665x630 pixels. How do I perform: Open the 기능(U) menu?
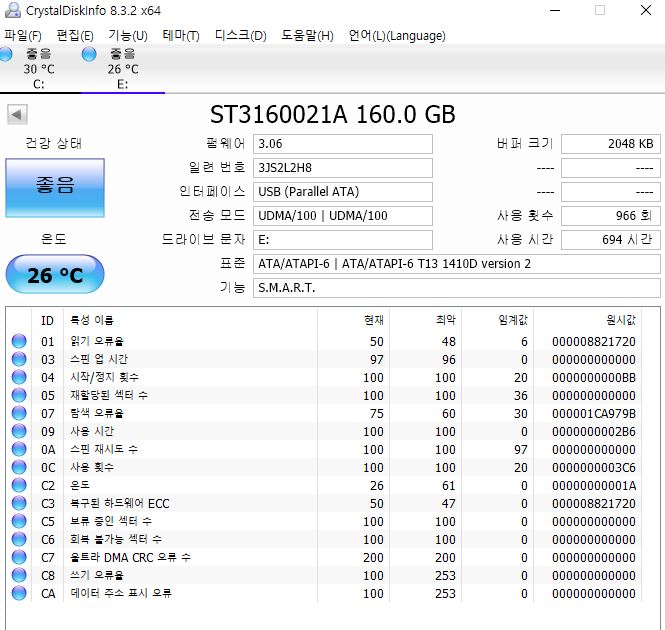tap(128, 36)
